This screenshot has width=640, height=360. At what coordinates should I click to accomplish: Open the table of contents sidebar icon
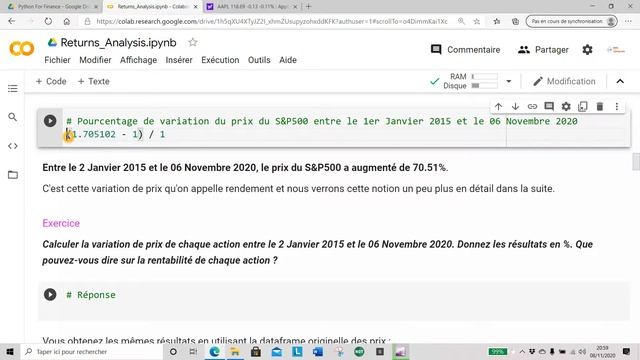(x=13, y=89)
